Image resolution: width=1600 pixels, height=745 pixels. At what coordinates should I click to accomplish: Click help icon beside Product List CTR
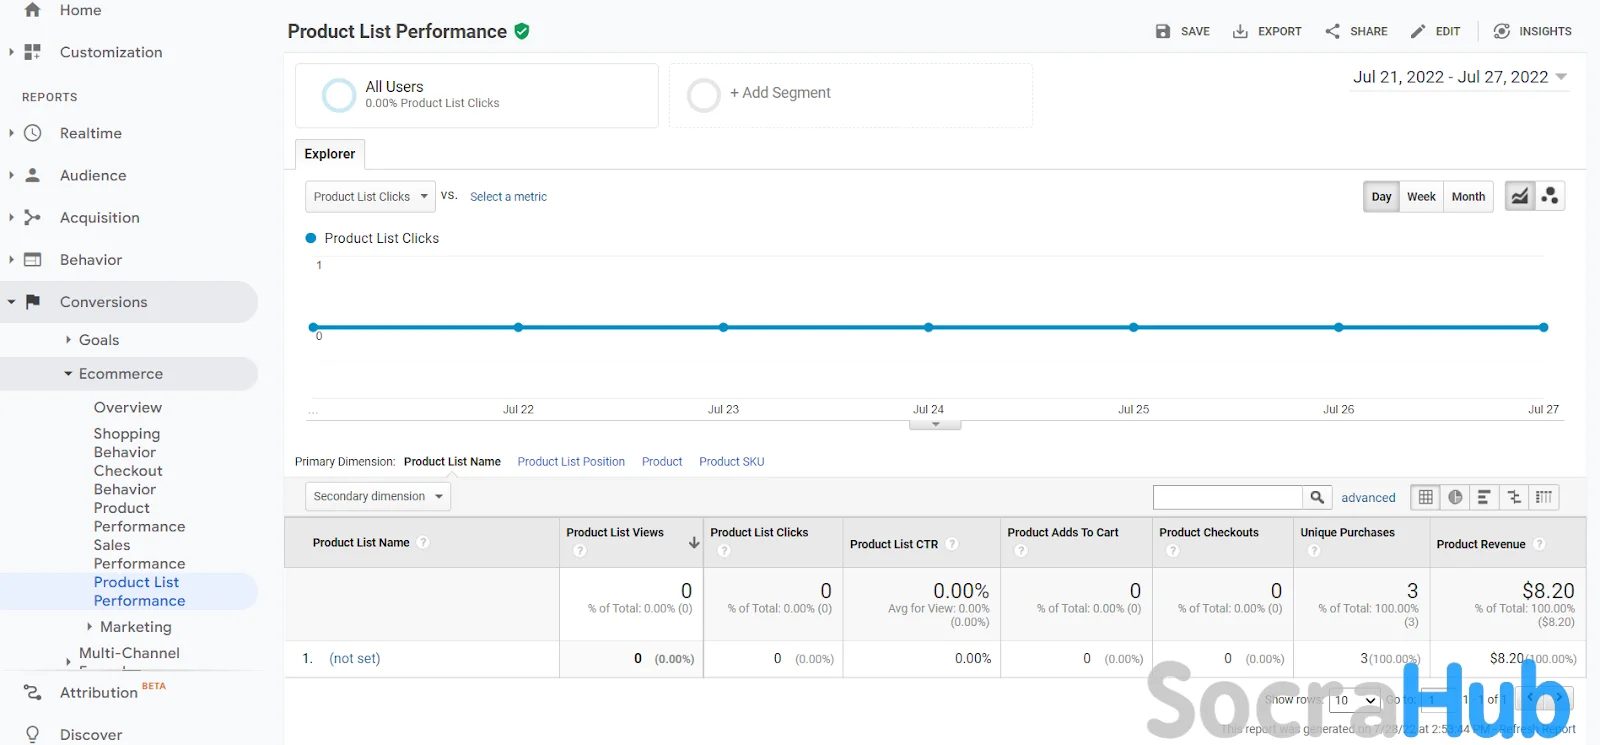pos(952,544)
